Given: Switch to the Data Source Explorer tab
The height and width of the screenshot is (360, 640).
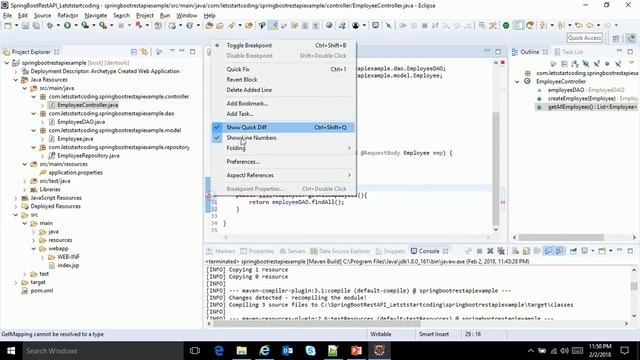Looking at the screenshot, I should point(340,251).
